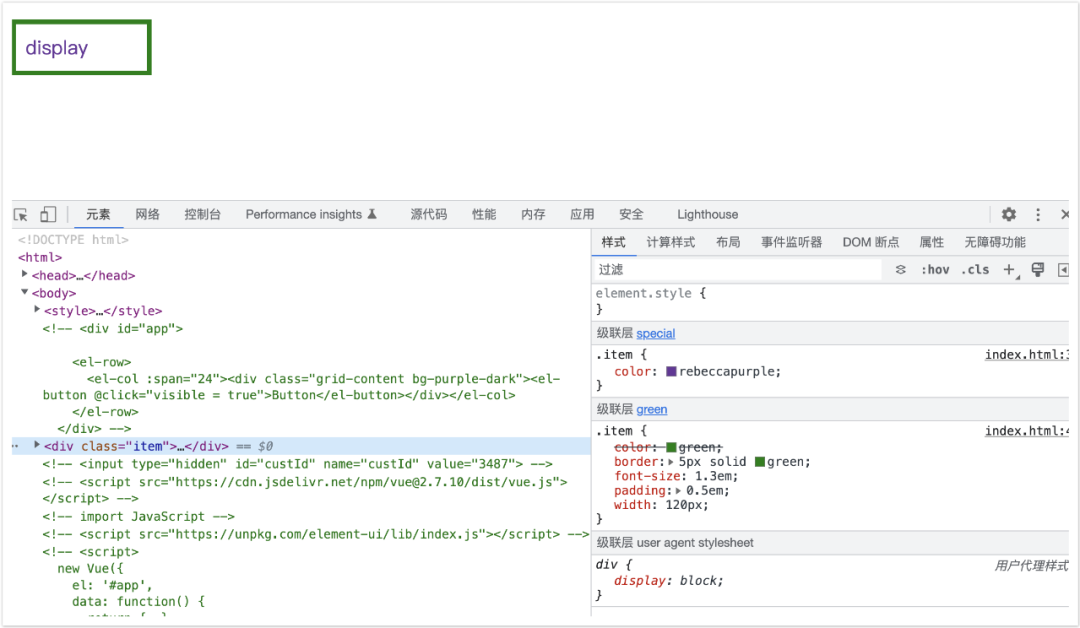This screenshot has width=1080, height=628.
Task: Open the 布局 pane tab
Action: [x=728, y=242]
